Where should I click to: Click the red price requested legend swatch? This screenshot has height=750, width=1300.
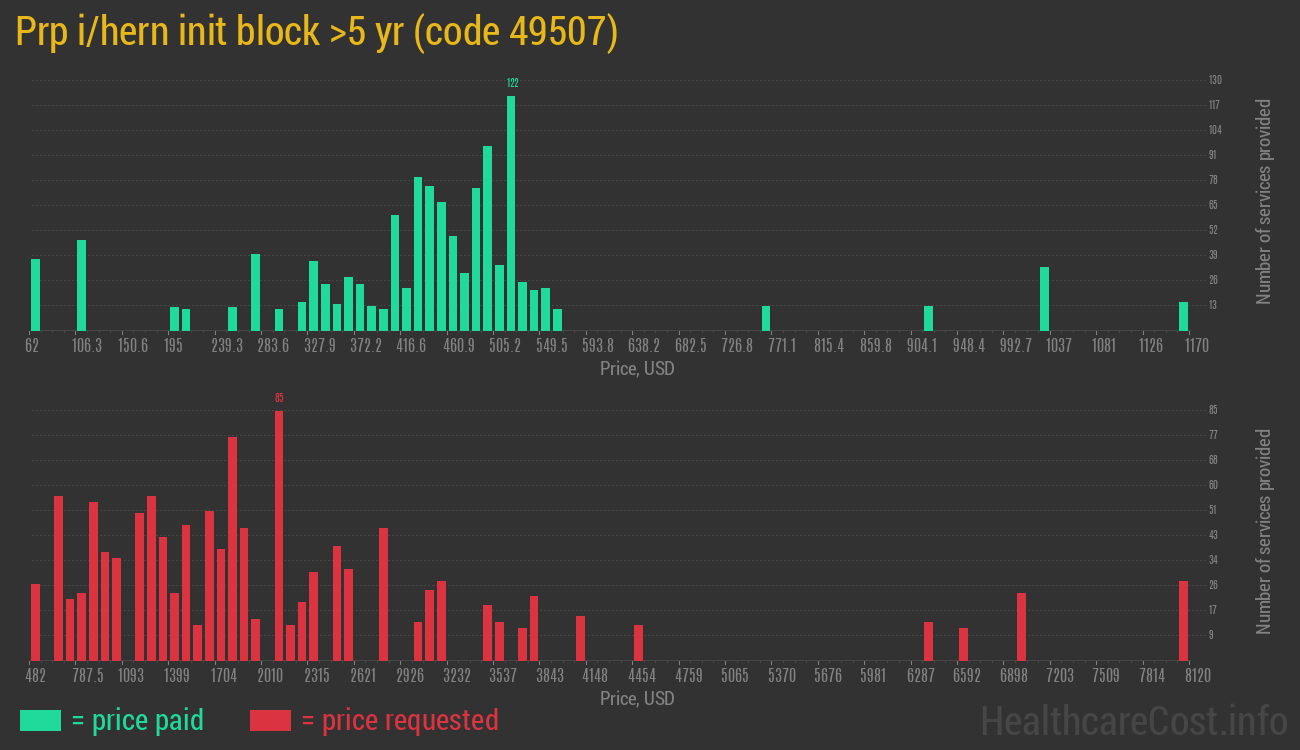click(x=270, y=720)
